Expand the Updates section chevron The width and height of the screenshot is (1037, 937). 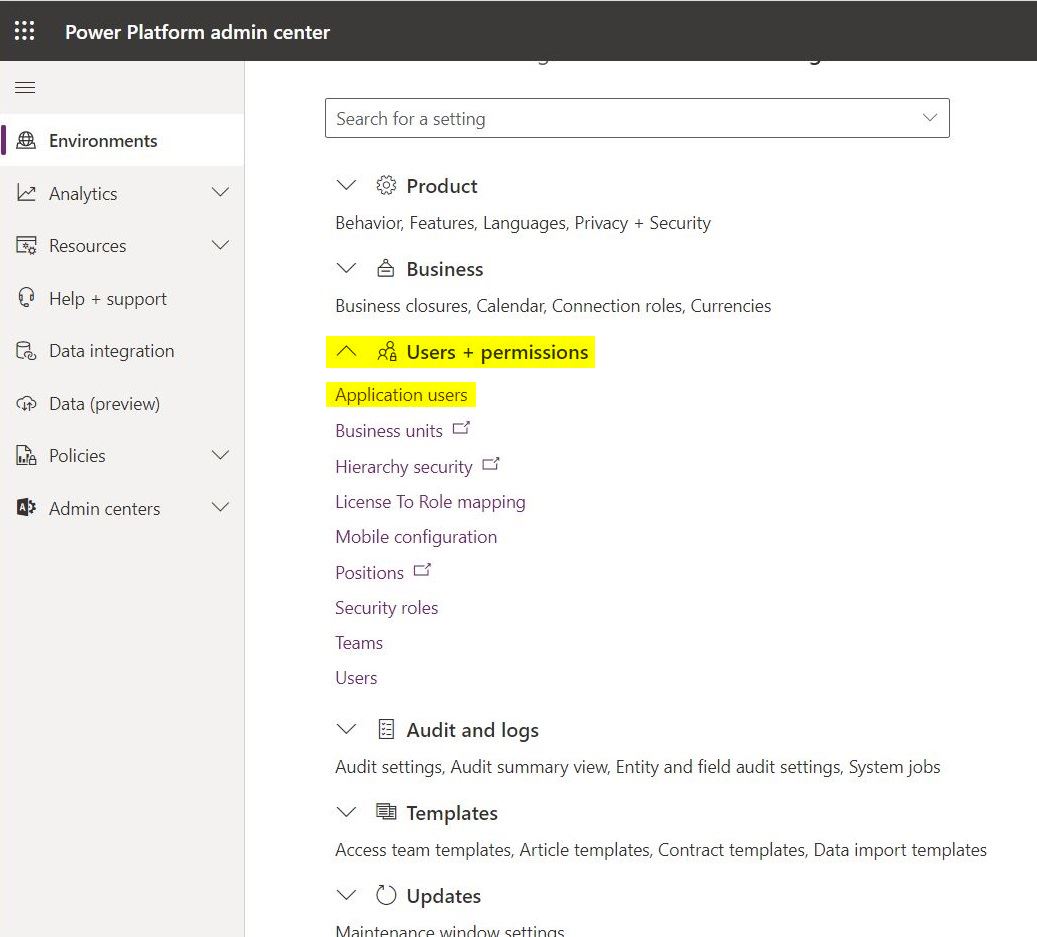pyautogui.click(x=347, y=895)
